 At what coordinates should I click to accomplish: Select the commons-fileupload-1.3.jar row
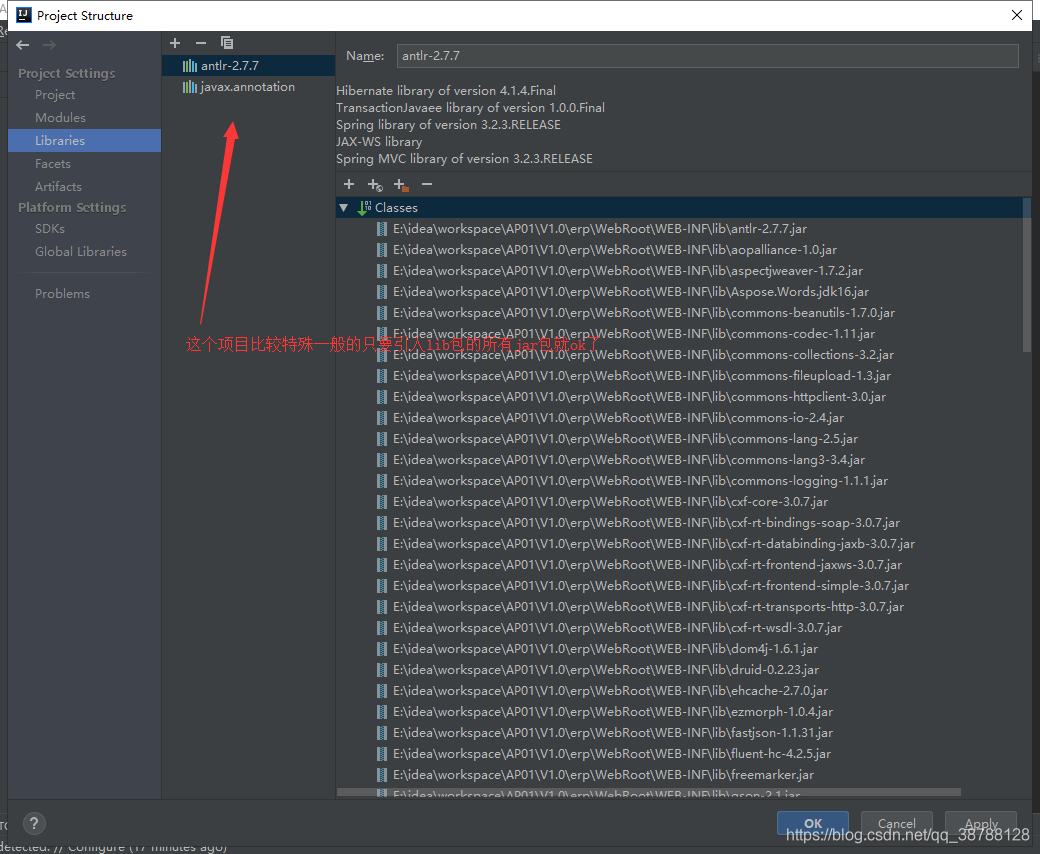679,376
